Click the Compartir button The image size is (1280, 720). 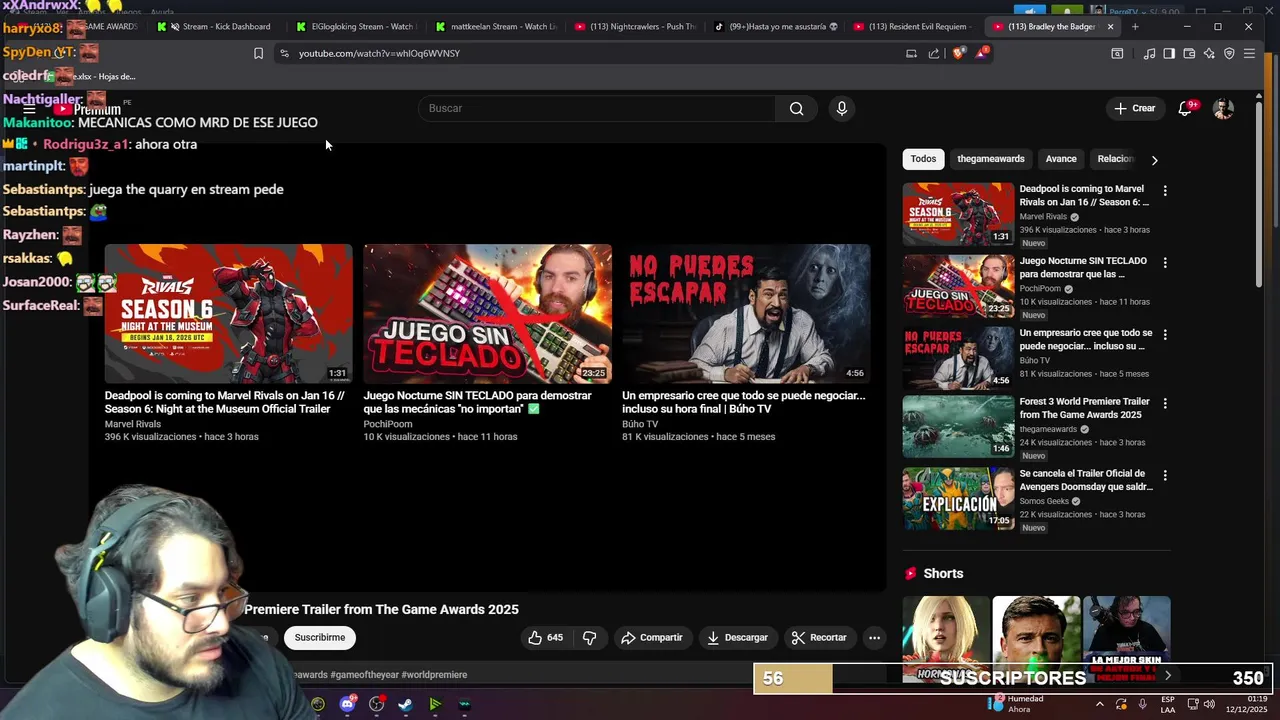[x=652, y=637]
